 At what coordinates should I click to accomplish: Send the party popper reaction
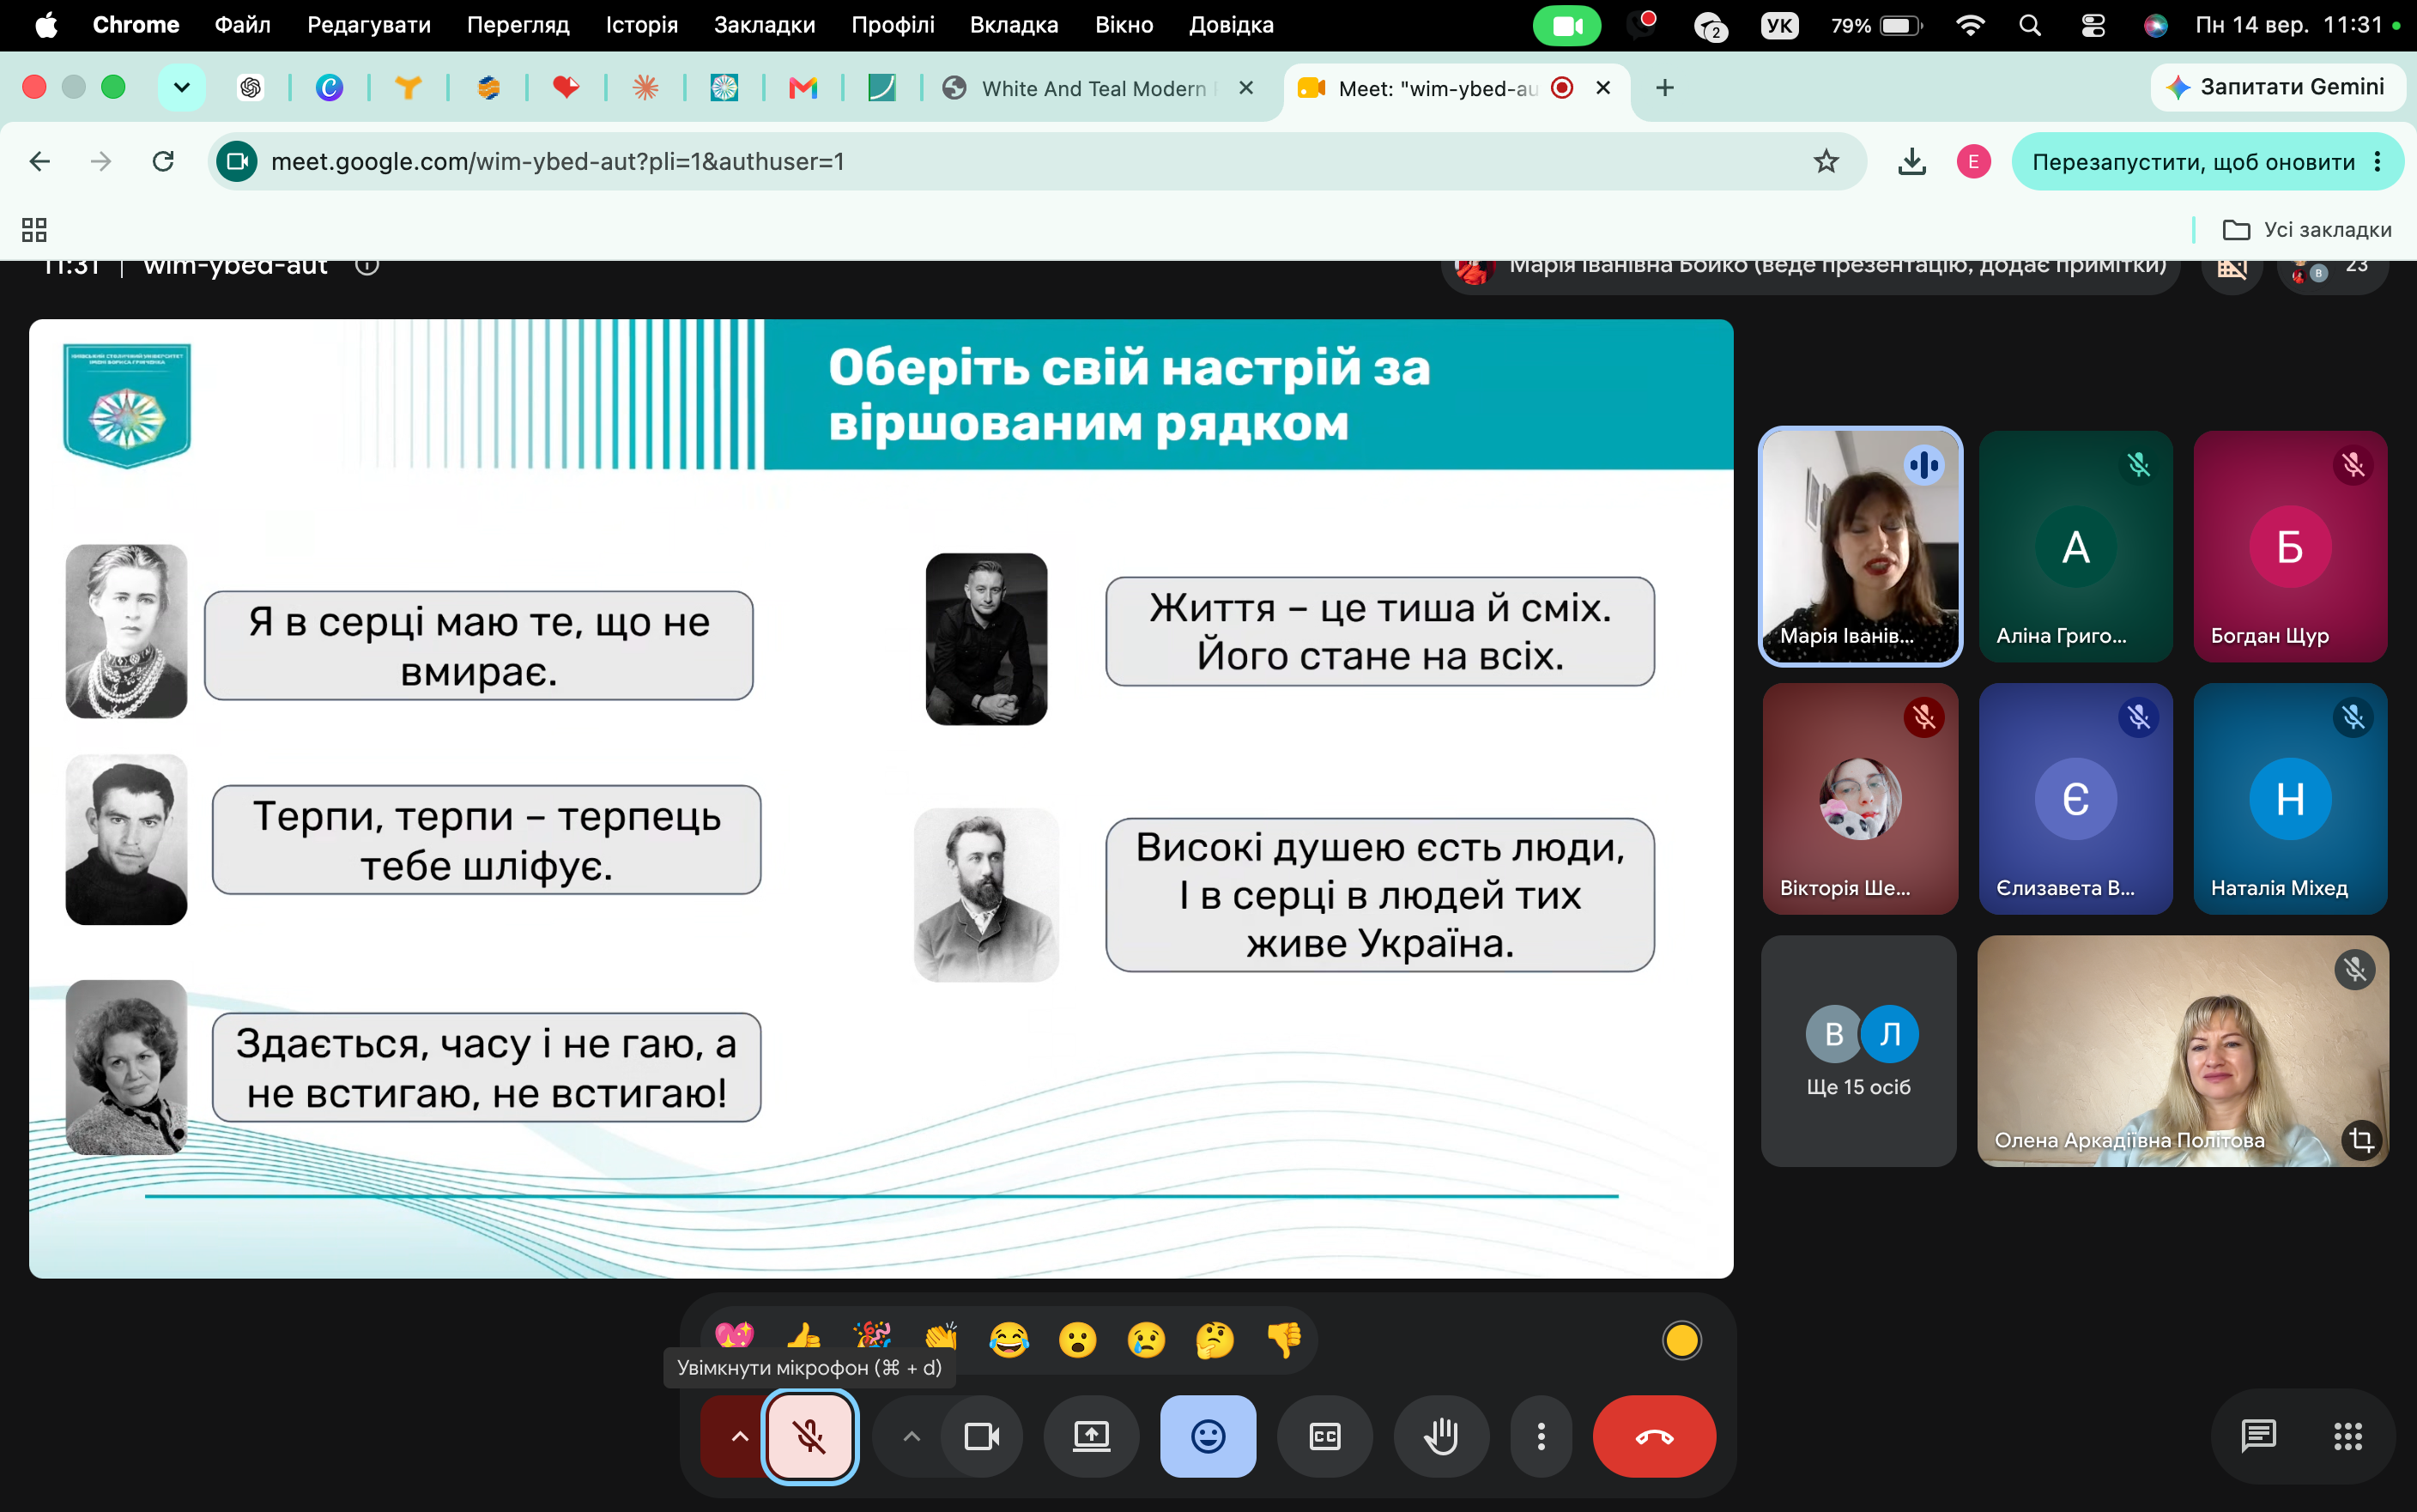pos(872,1338)
